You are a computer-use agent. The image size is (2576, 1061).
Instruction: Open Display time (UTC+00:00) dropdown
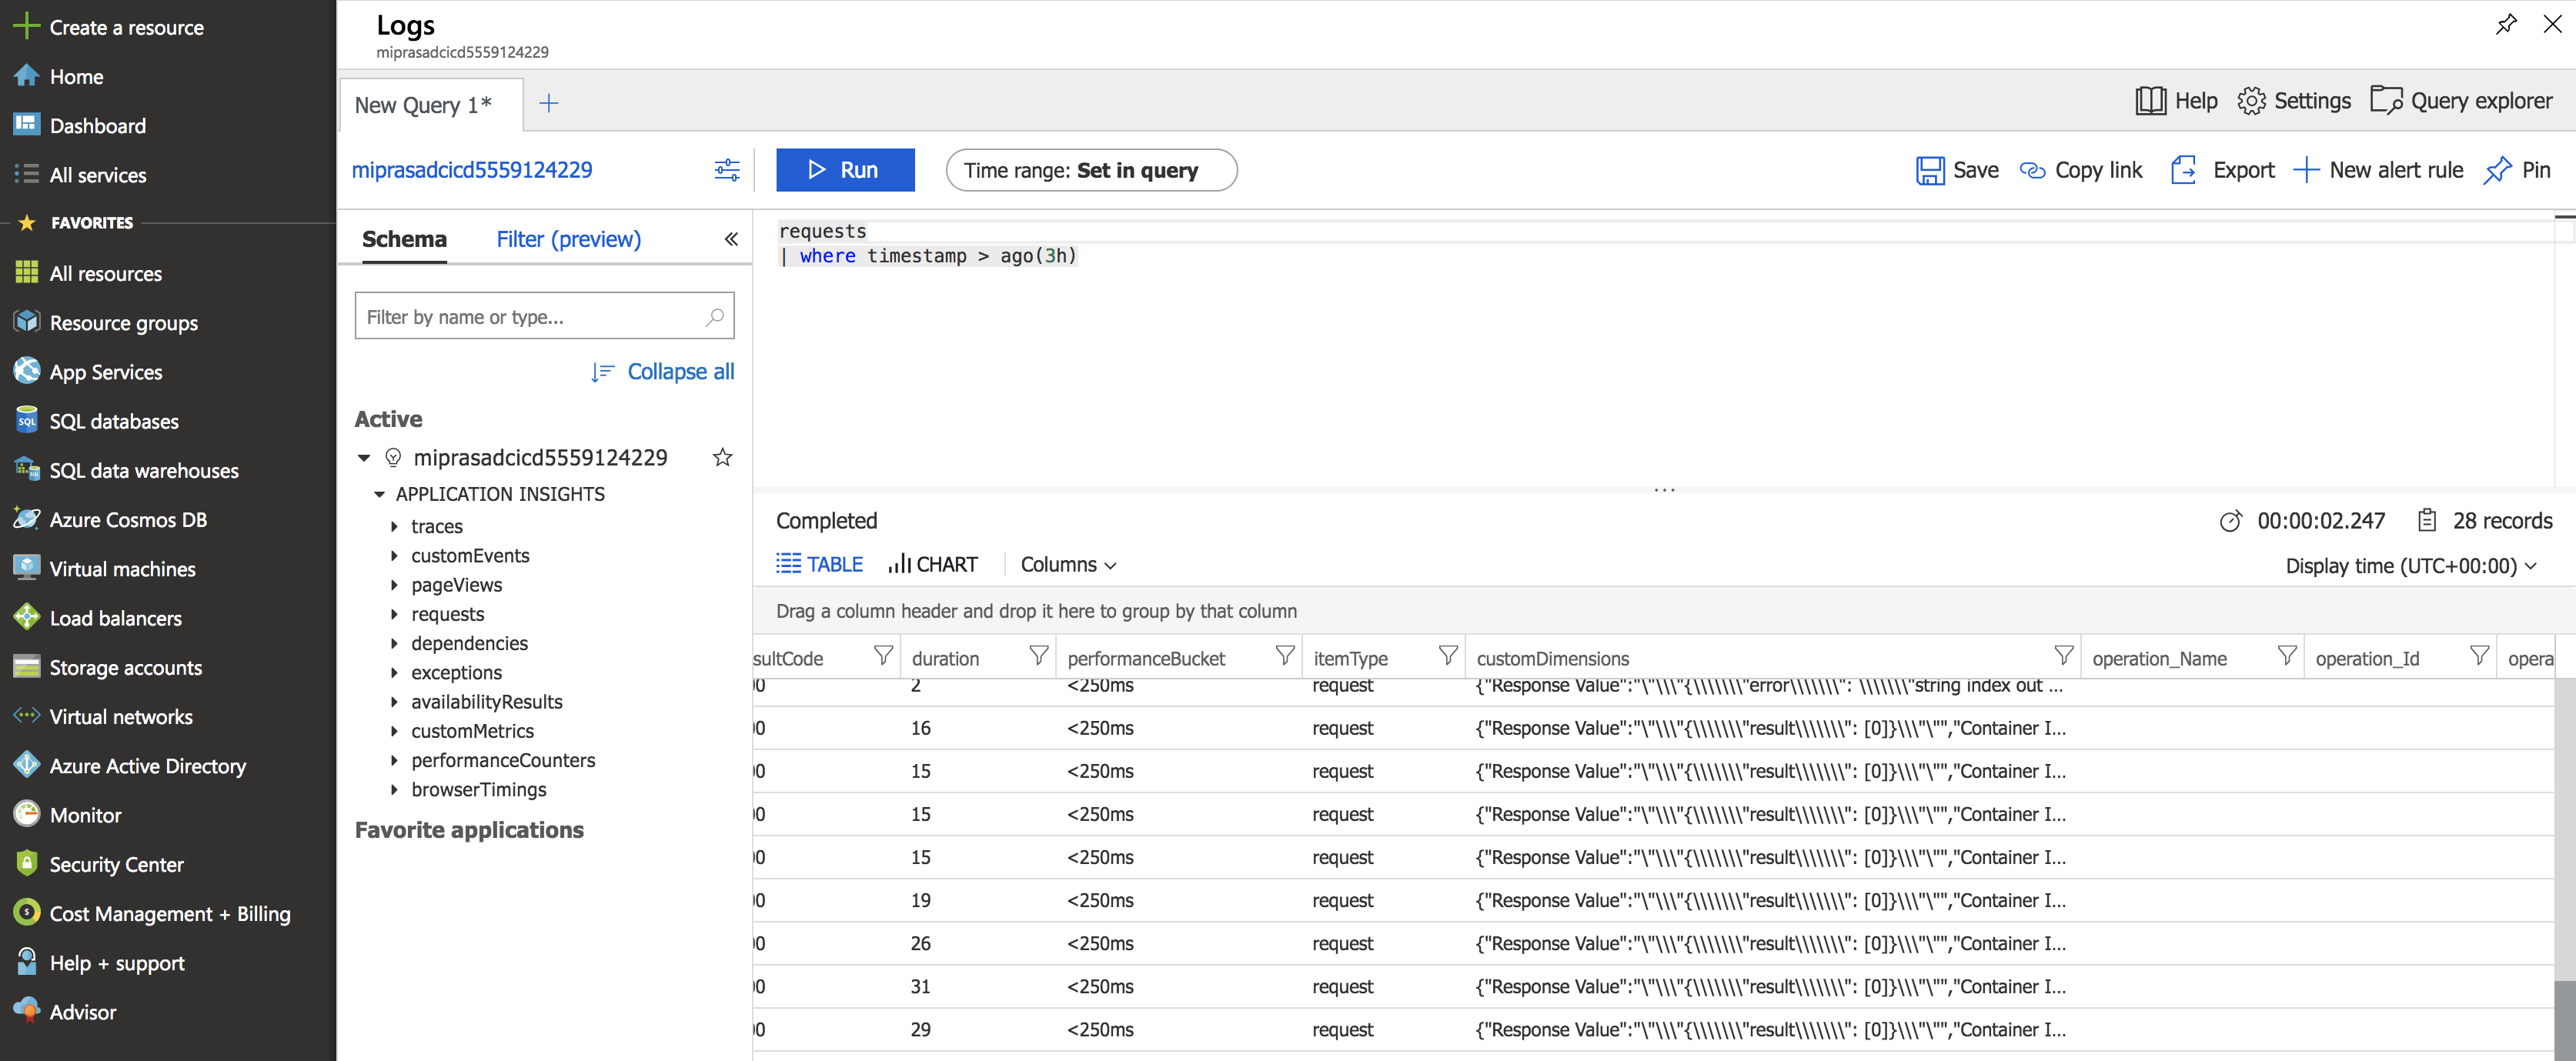(2411, 566)
